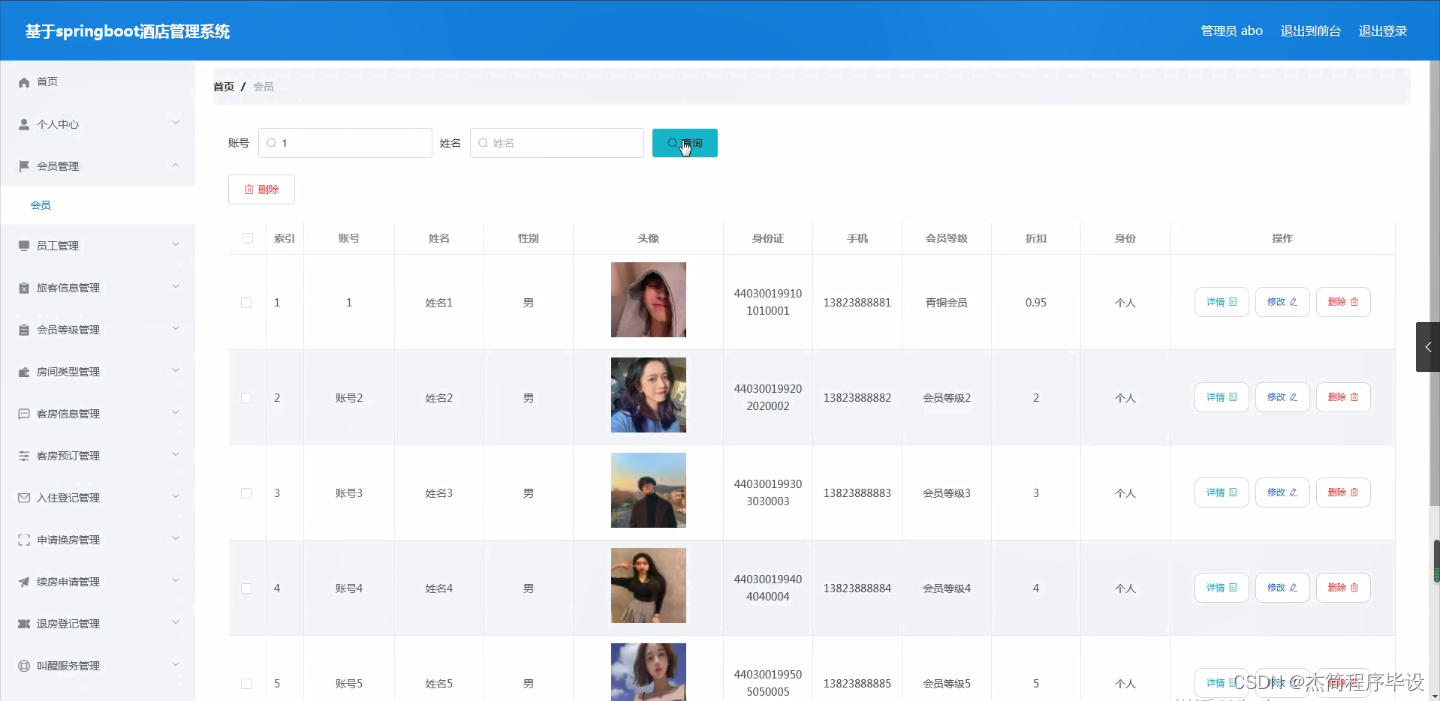Click 管理员 abo in the top bar

click(1231, 30)
